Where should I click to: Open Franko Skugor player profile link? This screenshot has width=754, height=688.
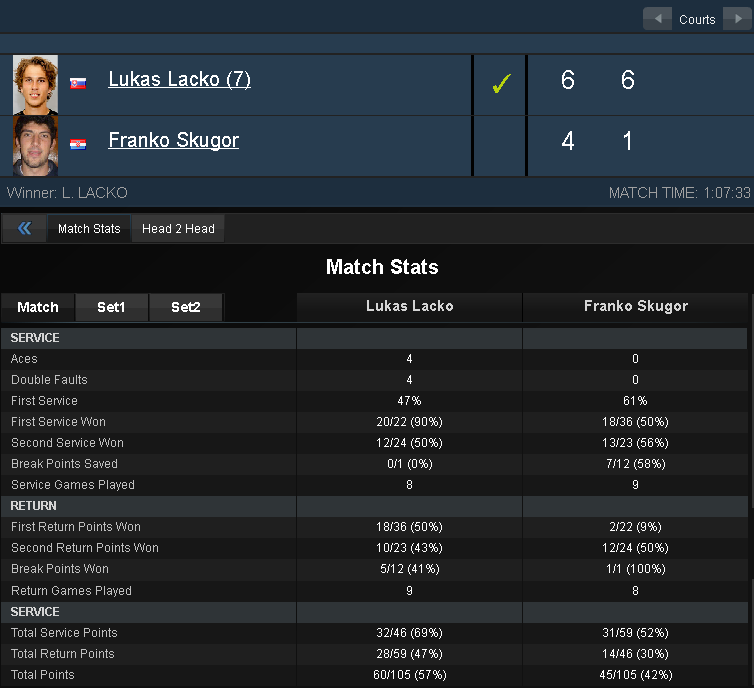(x=174, y=140)
